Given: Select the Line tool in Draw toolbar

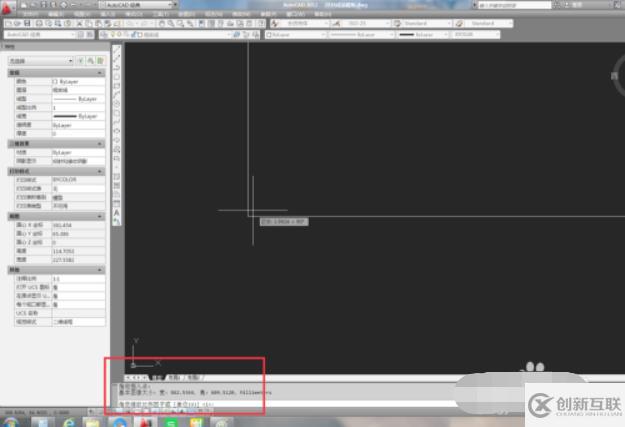Looking at the screenshot, I should [117, 50].
